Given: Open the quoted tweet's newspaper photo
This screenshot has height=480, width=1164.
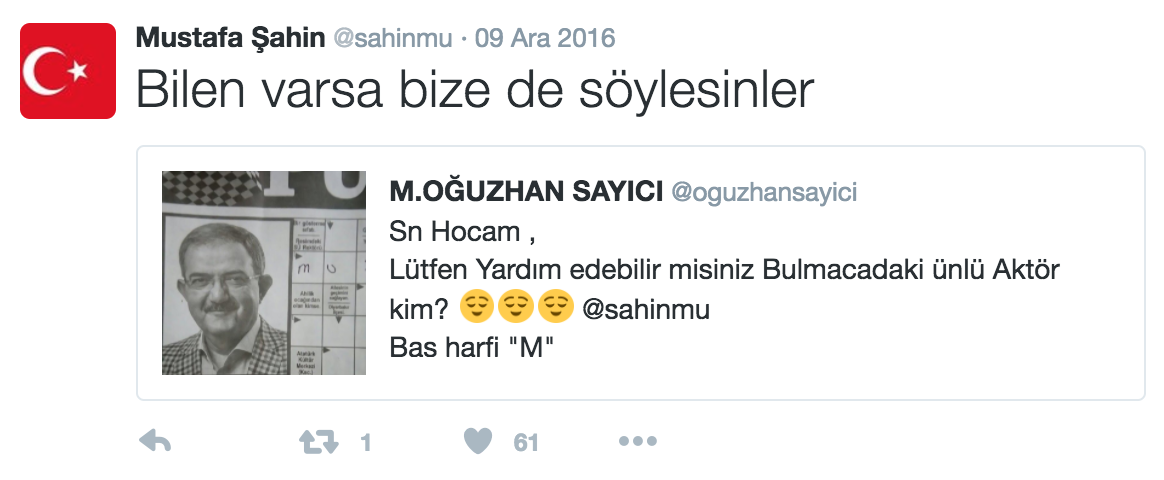Looking at the screenshot, I should [x=264, y=272].
